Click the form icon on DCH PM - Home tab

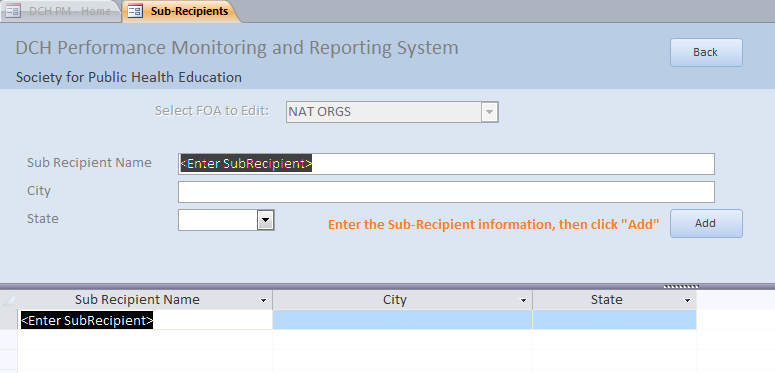click(x=13, y=11)
